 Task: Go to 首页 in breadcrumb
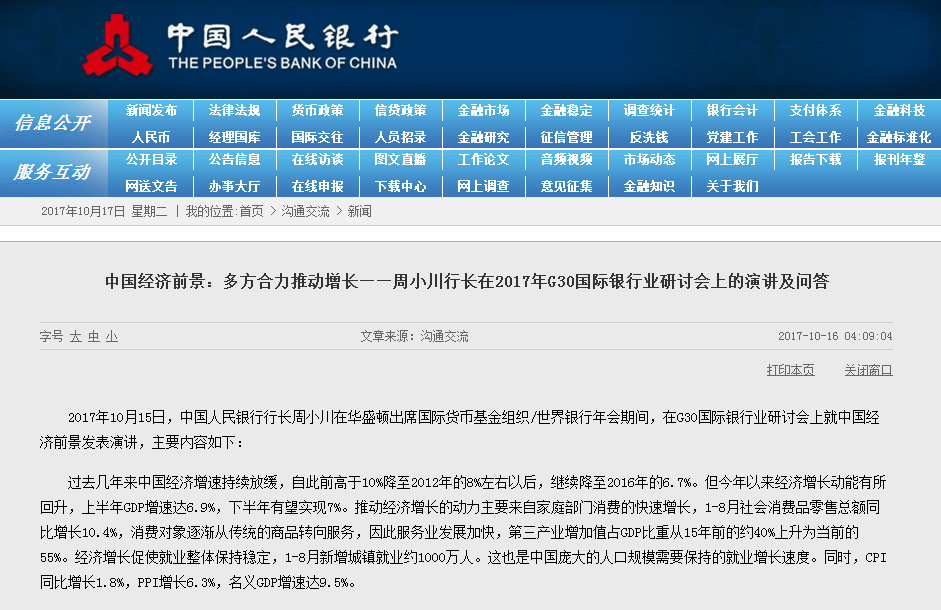[x=251, y=211]
